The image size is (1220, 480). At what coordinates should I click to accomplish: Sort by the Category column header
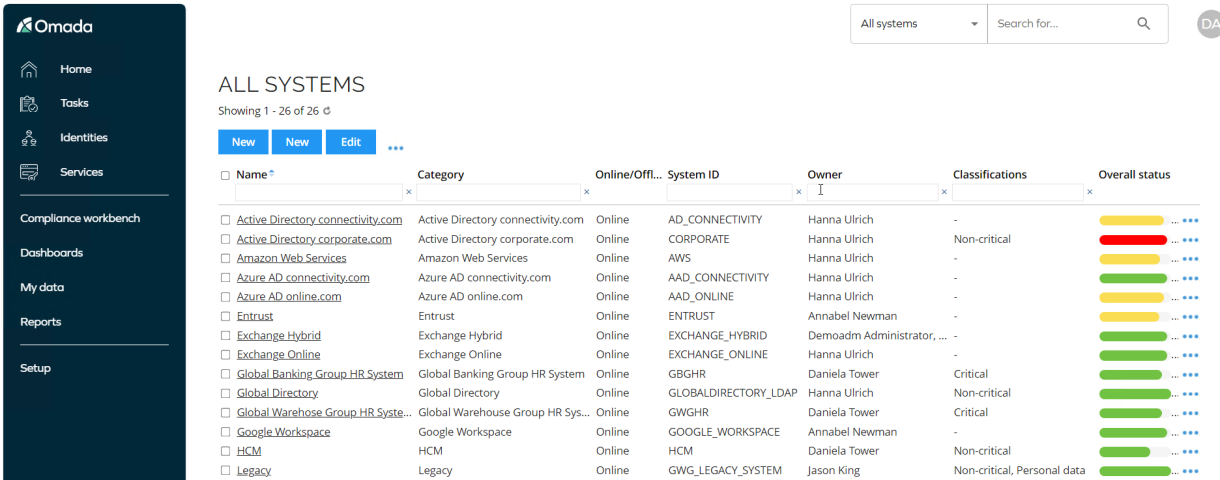441,174
